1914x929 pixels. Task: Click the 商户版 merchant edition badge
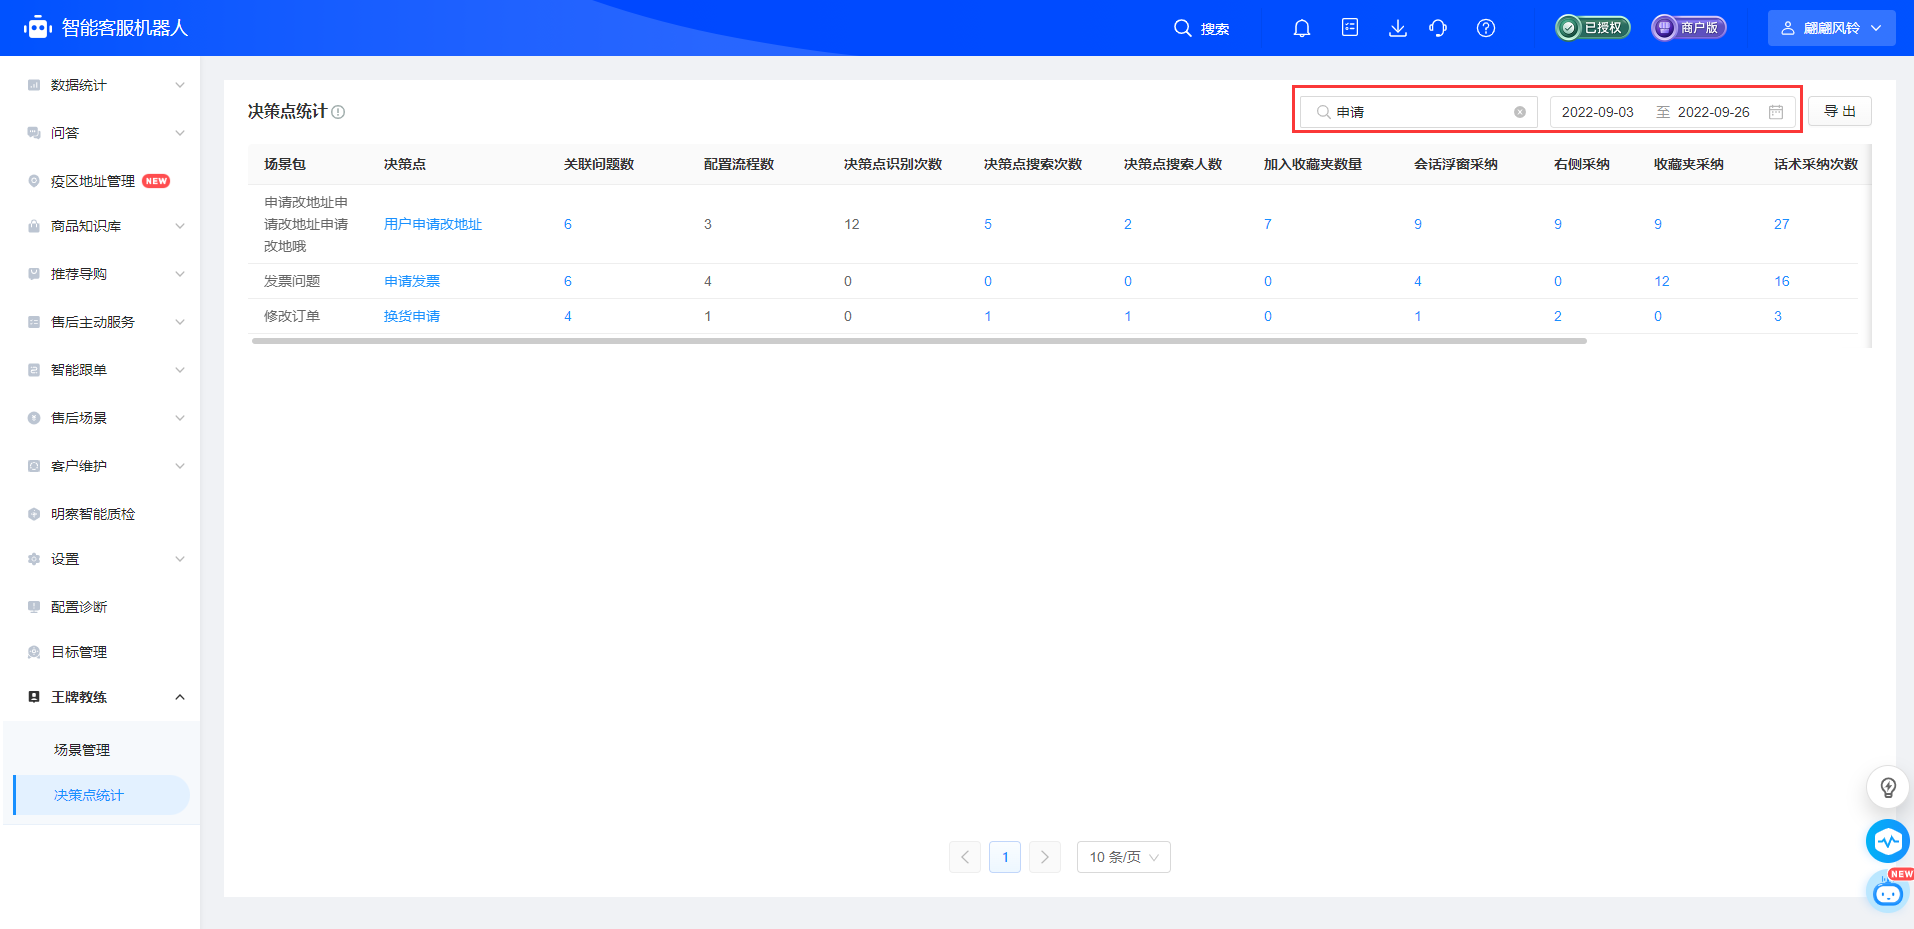click(1689, 28)
